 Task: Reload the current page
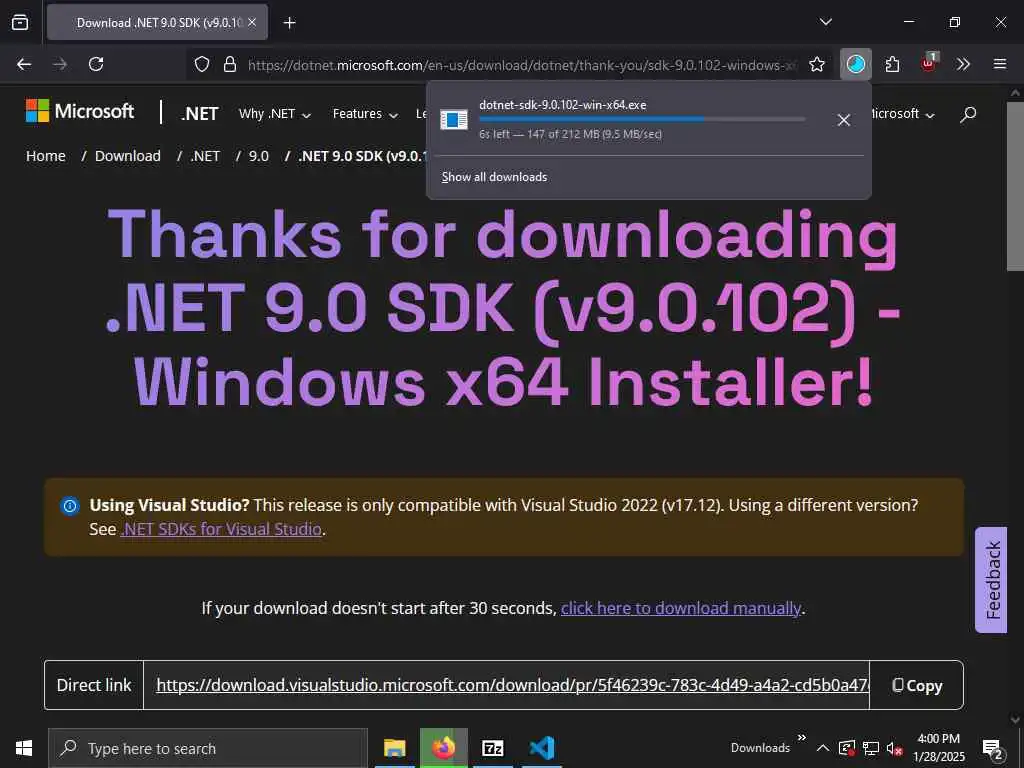point(96,64)
